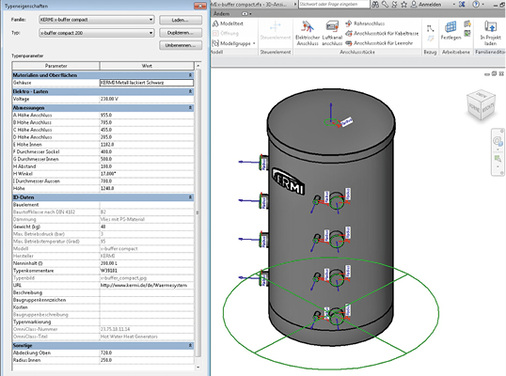The height and width of the screenshot is (376, 506).
Task: Click the ViewCube in 3D view
Action: [x=481, y=105]
